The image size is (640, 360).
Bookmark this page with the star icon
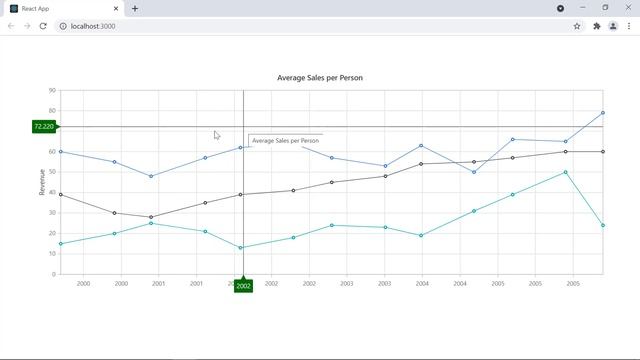577,26
